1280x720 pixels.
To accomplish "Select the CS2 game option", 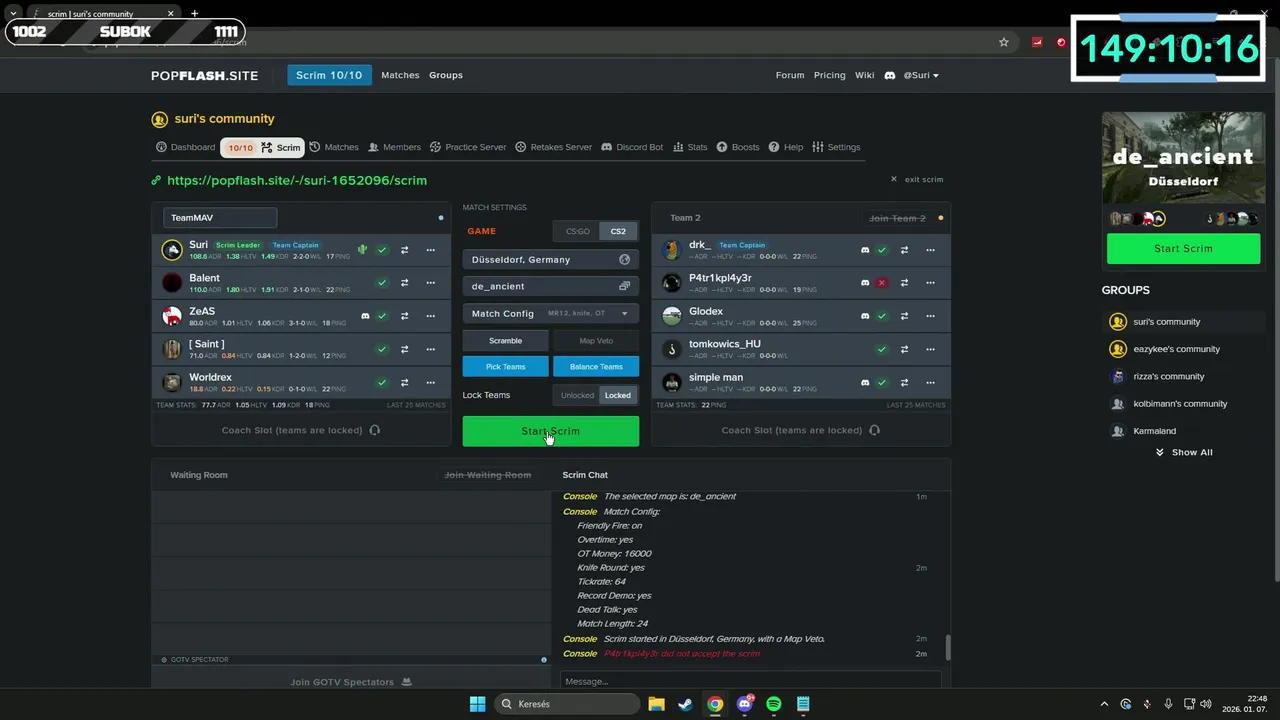I will [618, 231].
